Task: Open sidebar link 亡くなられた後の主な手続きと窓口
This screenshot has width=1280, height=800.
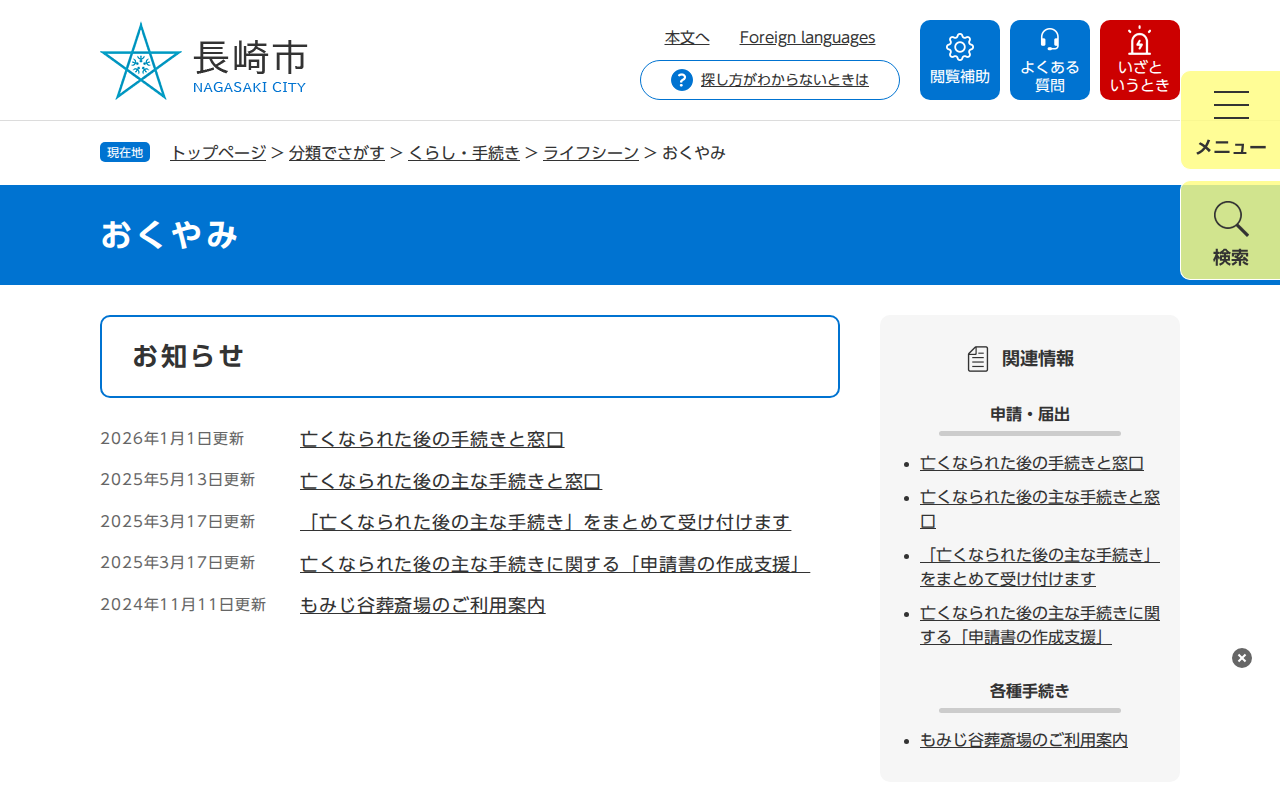Action: (1040, 509)
